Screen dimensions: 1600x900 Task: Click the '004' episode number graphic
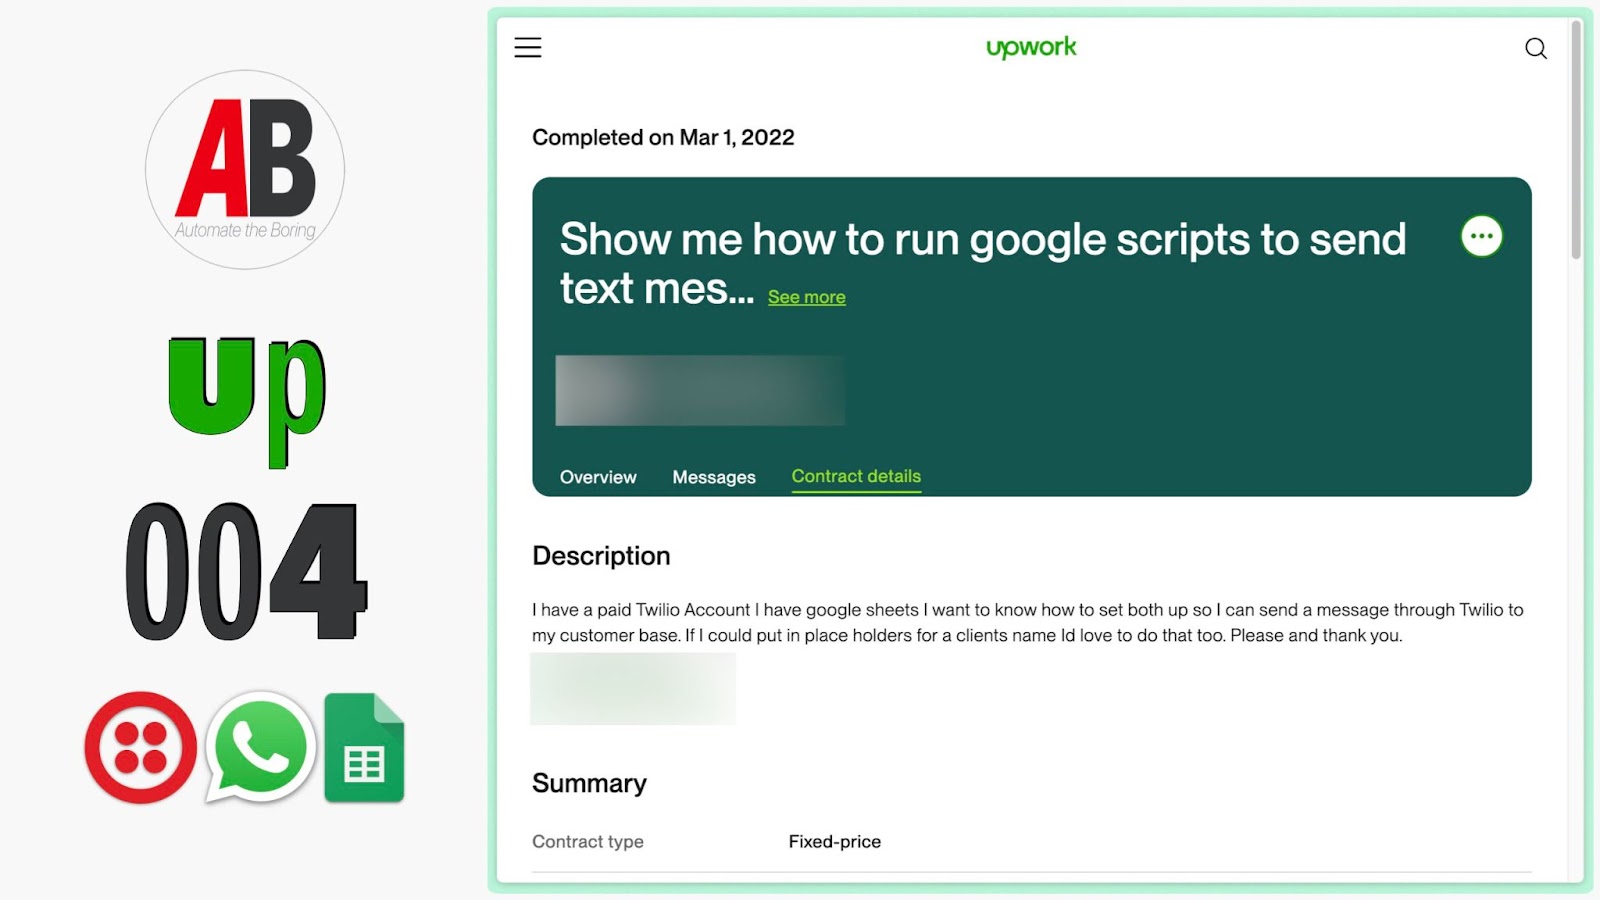pos(246,571)
